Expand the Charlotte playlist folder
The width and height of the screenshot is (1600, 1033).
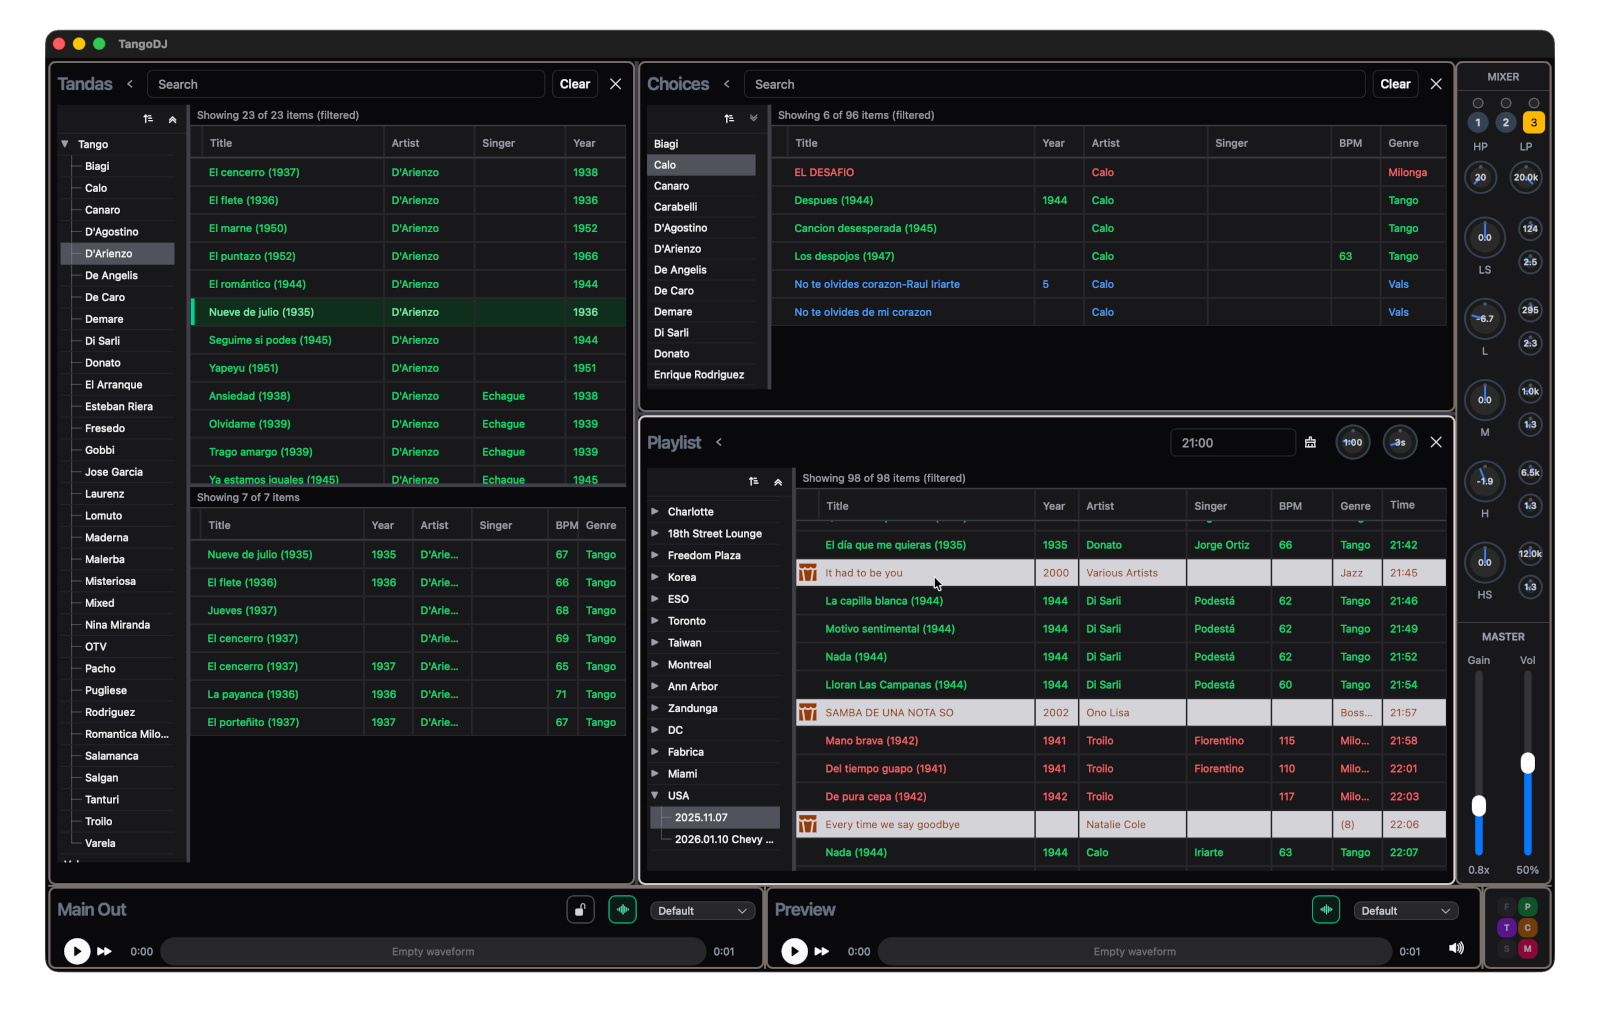pos(655,511)
